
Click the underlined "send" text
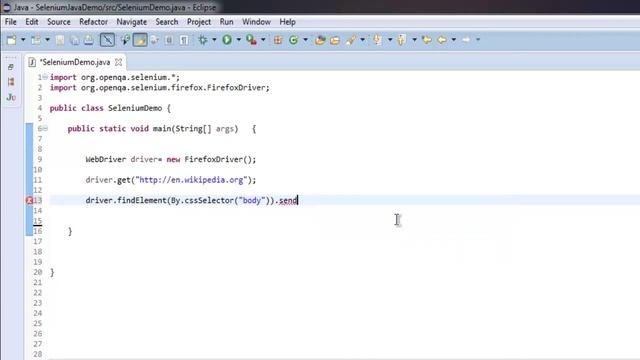(x=288, y=200)
